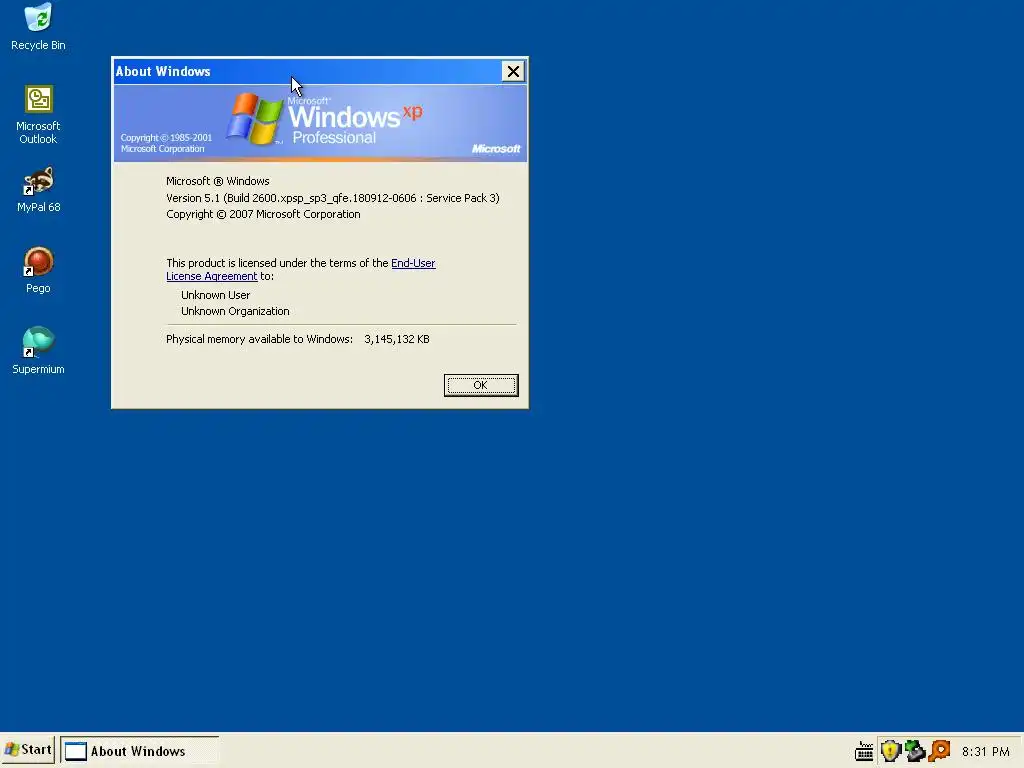
Task: Select the MyPal 68 browser shortcut
Action: click(x=39, y=189)
